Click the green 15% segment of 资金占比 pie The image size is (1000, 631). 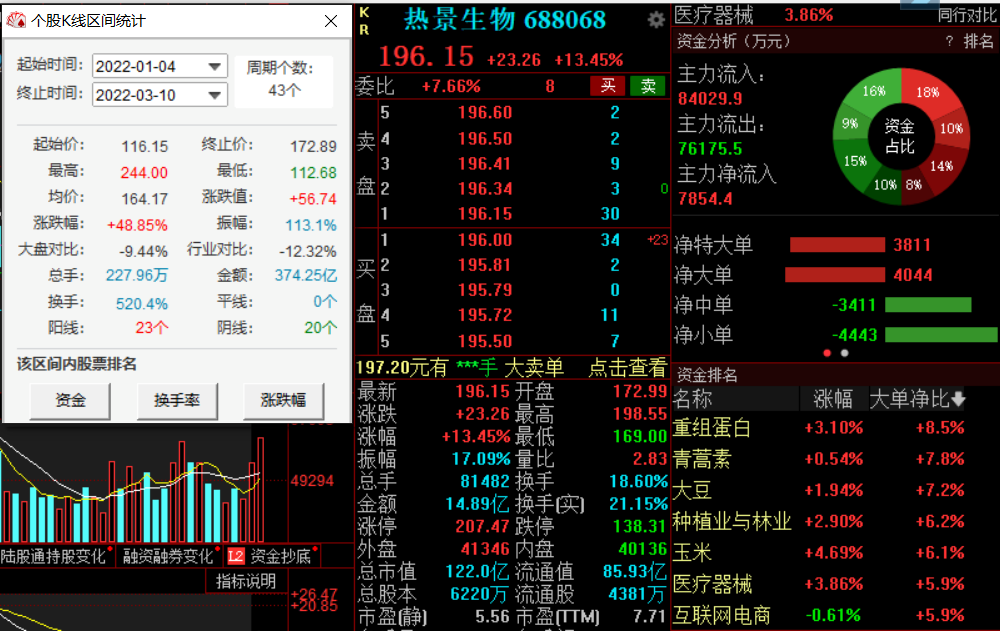[x=855, y=161]
